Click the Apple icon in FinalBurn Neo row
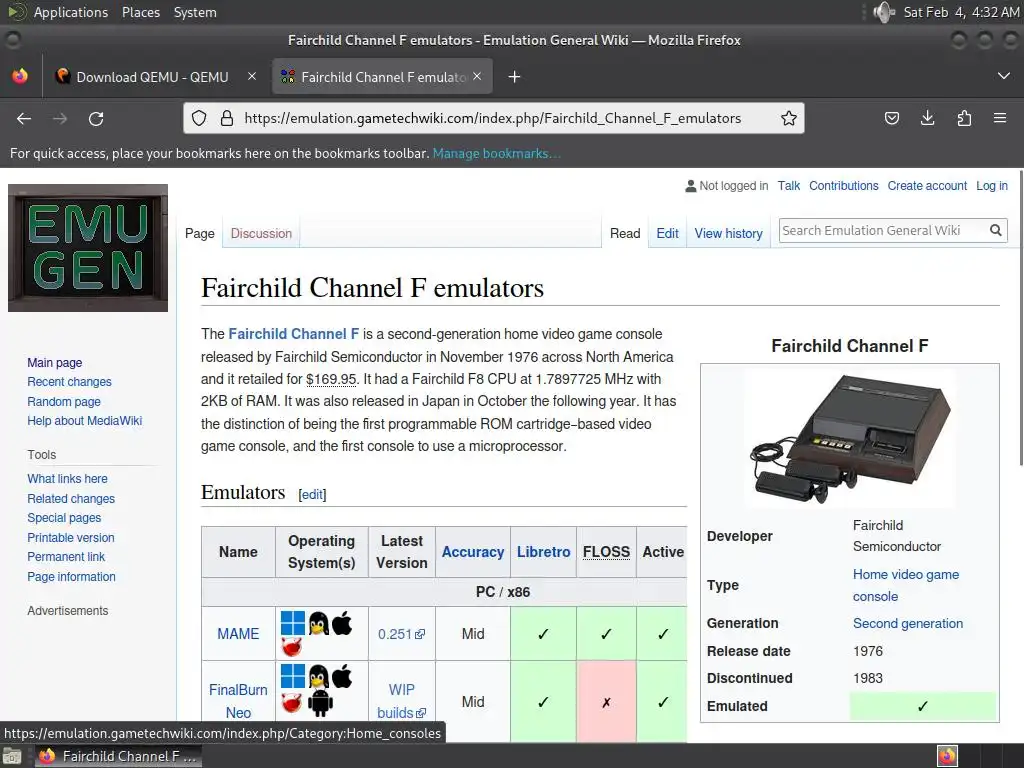The height and width of the screenshot is (768, 1024). 342,676
